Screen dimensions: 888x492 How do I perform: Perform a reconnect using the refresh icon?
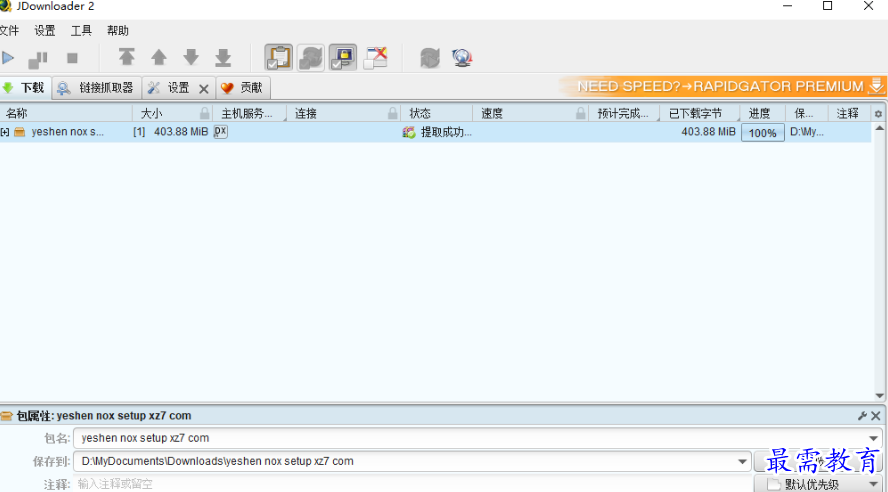click(430, 58)
